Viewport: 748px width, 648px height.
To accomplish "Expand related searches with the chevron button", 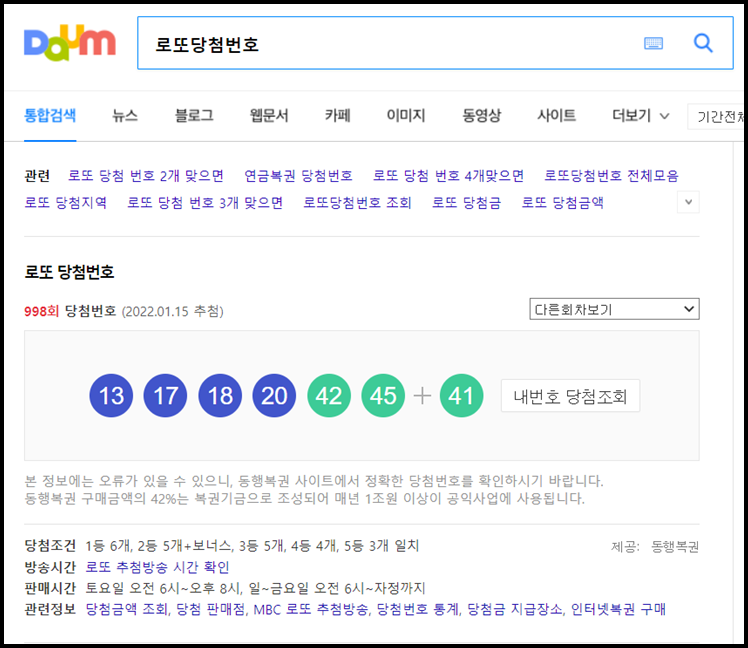I will (688, 202).
